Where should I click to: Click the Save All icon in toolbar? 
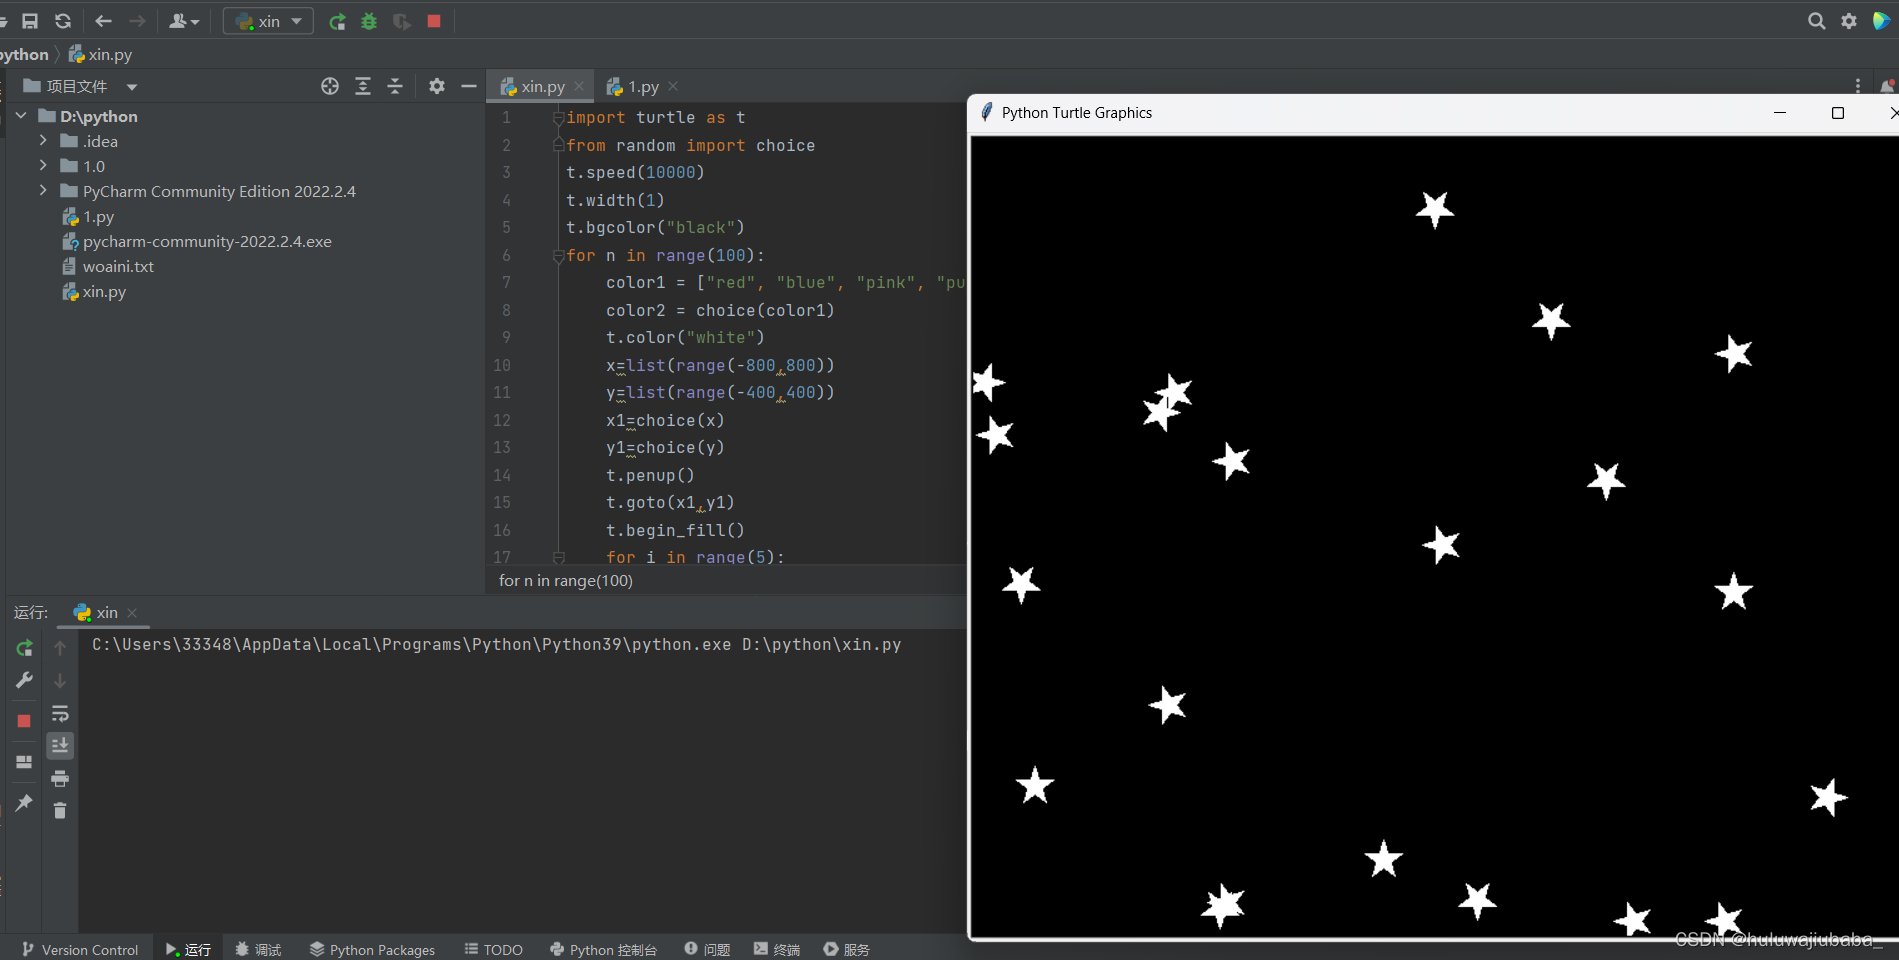click(30, 21)
